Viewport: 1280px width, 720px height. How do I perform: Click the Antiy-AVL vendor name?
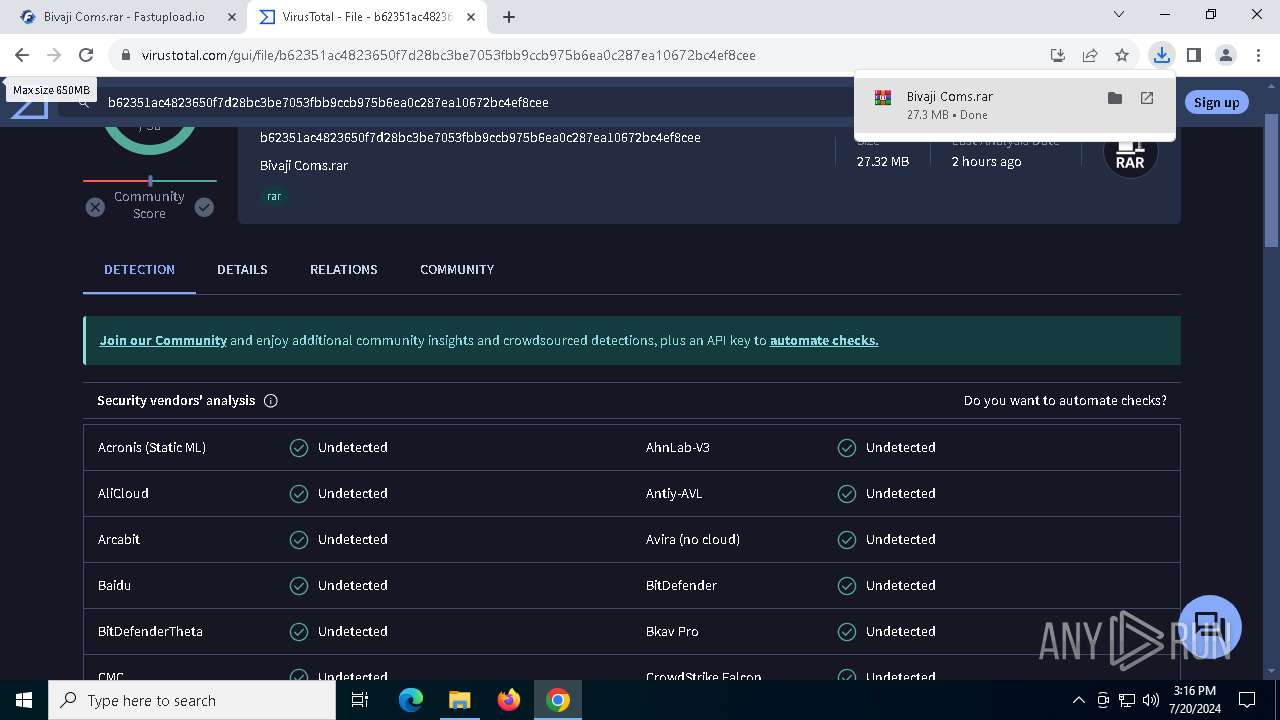[x=674, y=493]
